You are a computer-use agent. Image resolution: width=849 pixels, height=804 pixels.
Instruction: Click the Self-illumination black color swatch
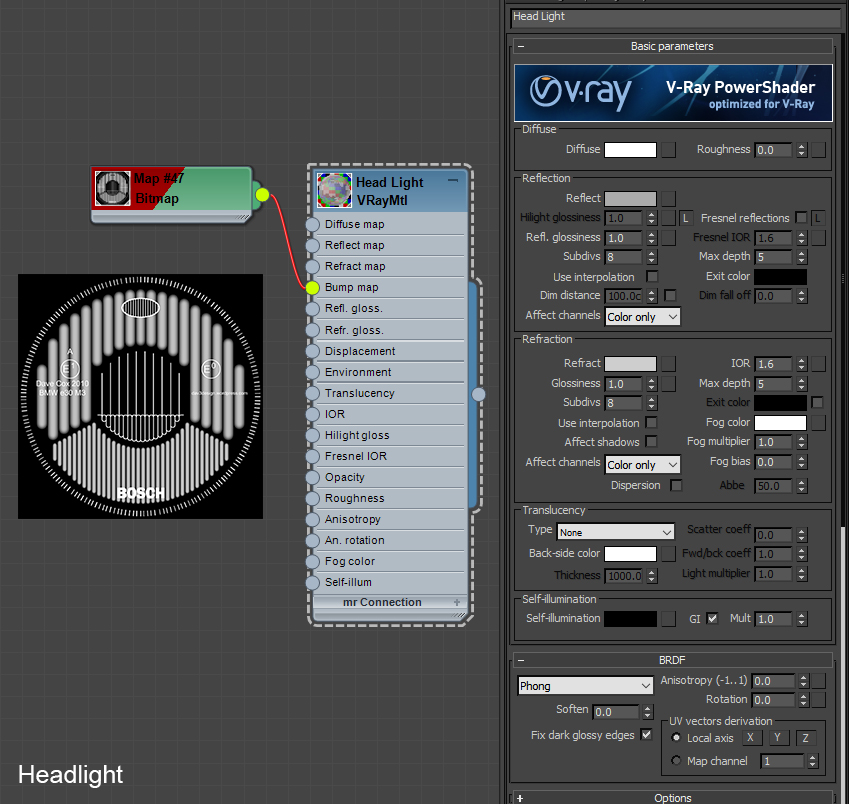point(630,619)
